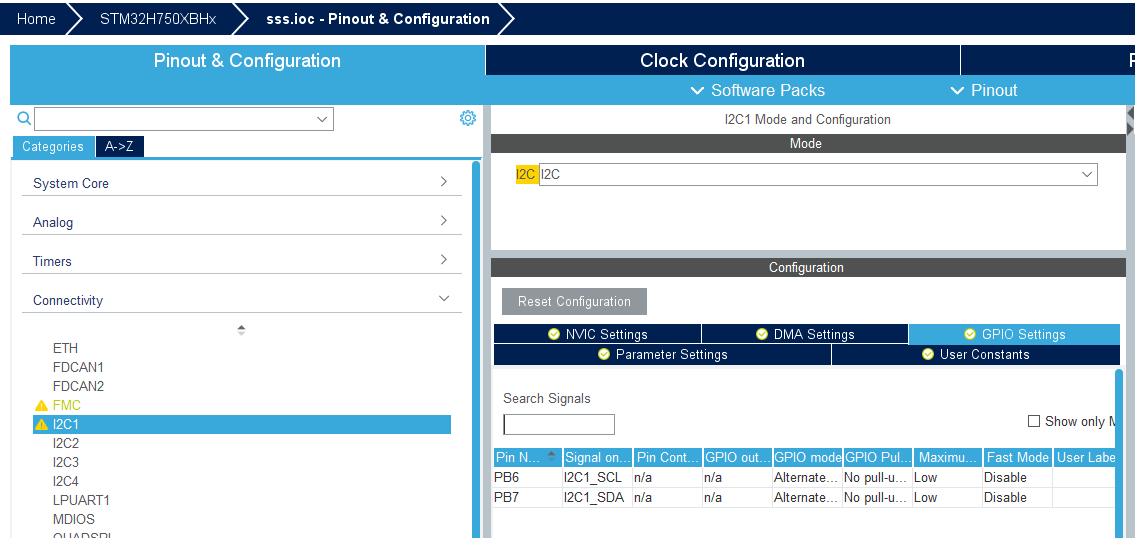
Task: Sort by the GPIO mode column header
Action: pos(807,457)
